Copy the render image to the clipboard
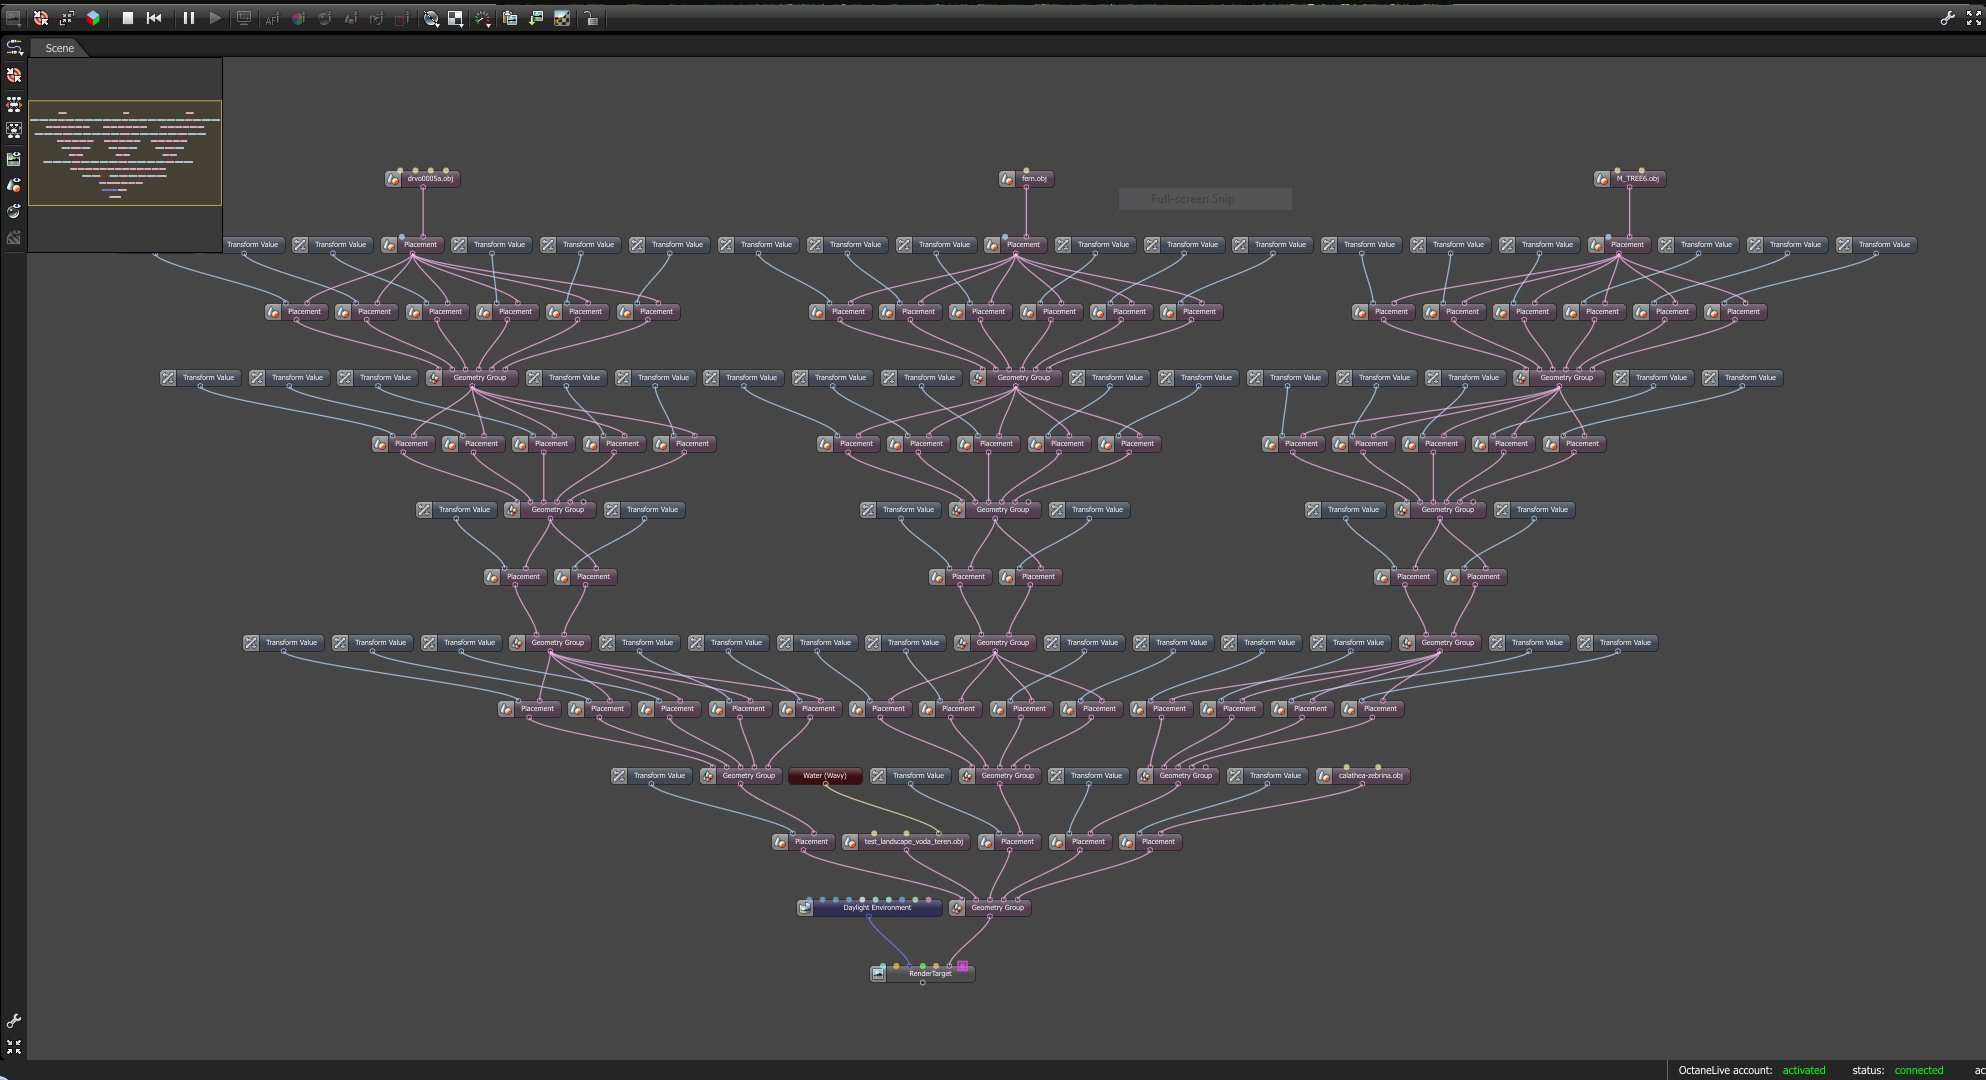The image size is (1986, 1080). (x=509, y=19)
